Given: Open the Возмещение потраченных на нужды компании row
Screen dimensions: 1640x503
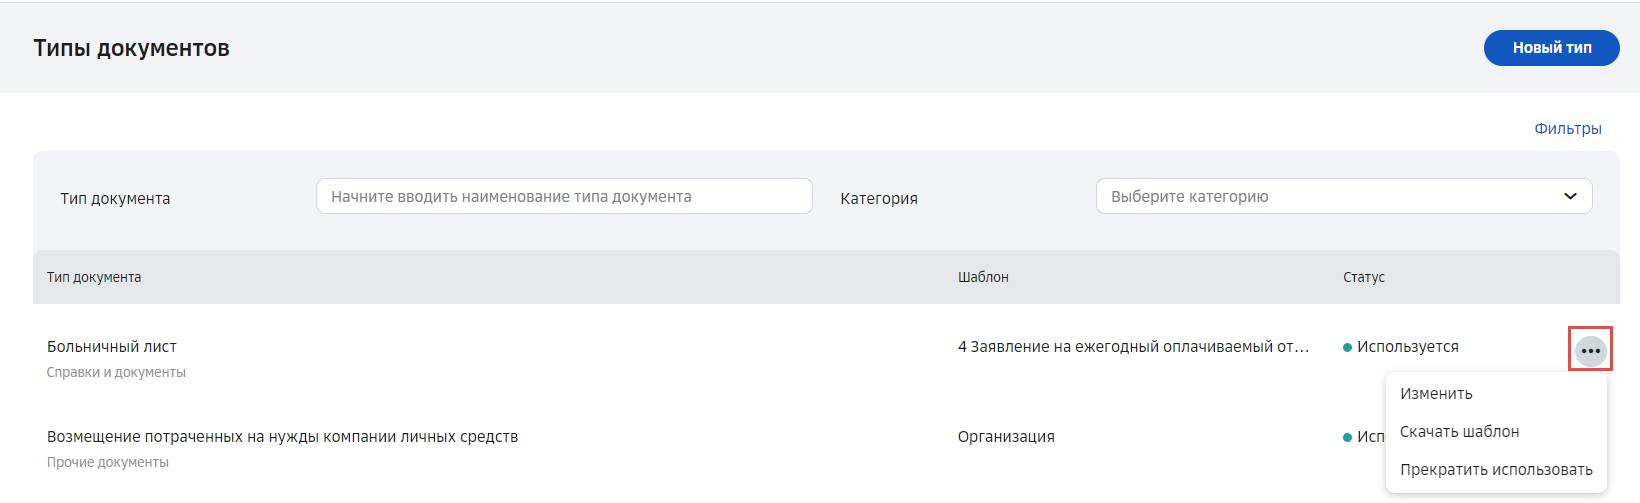Looking at the screenshot, I should tap(826, 448).
